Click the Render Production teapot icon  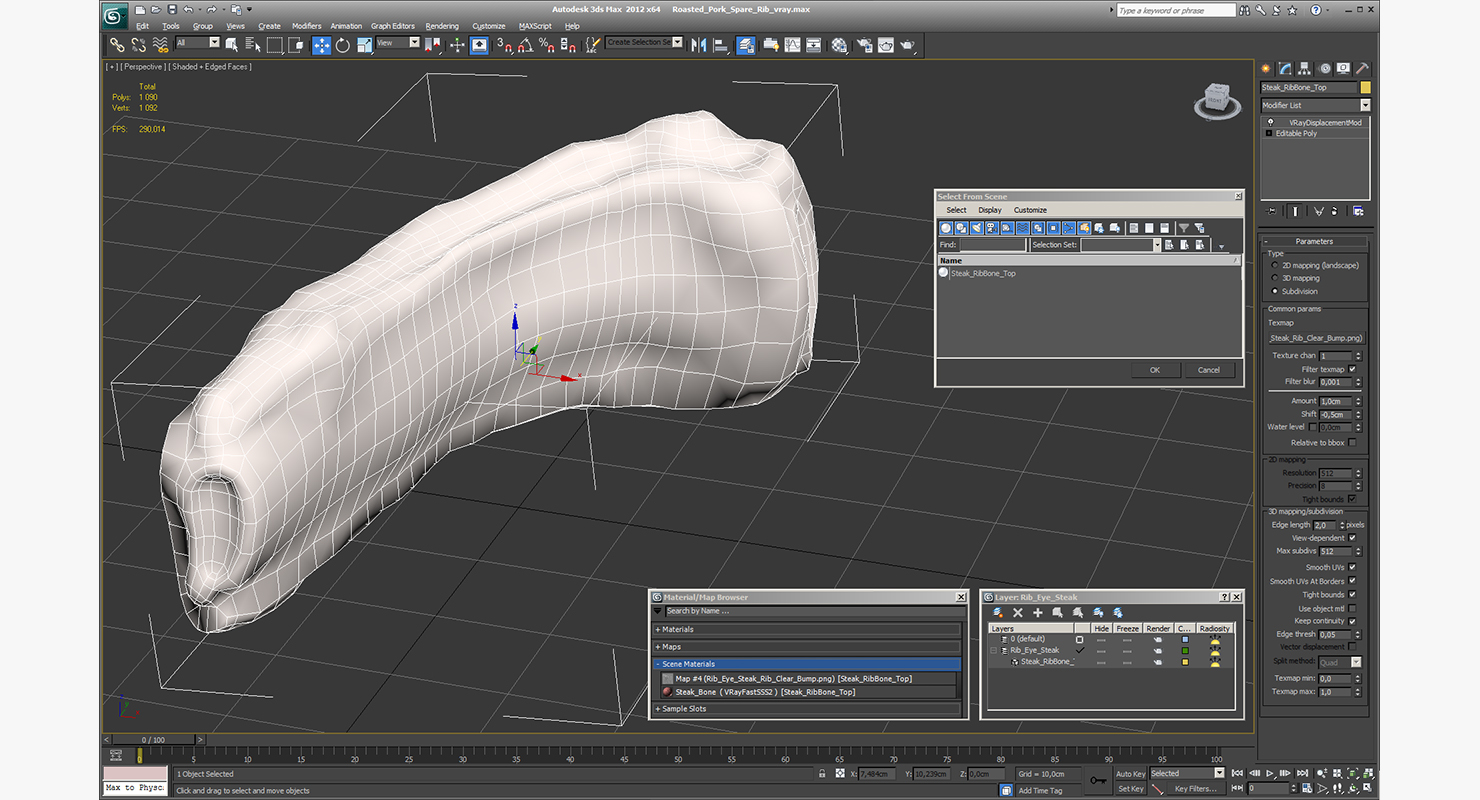click(908, 45)
